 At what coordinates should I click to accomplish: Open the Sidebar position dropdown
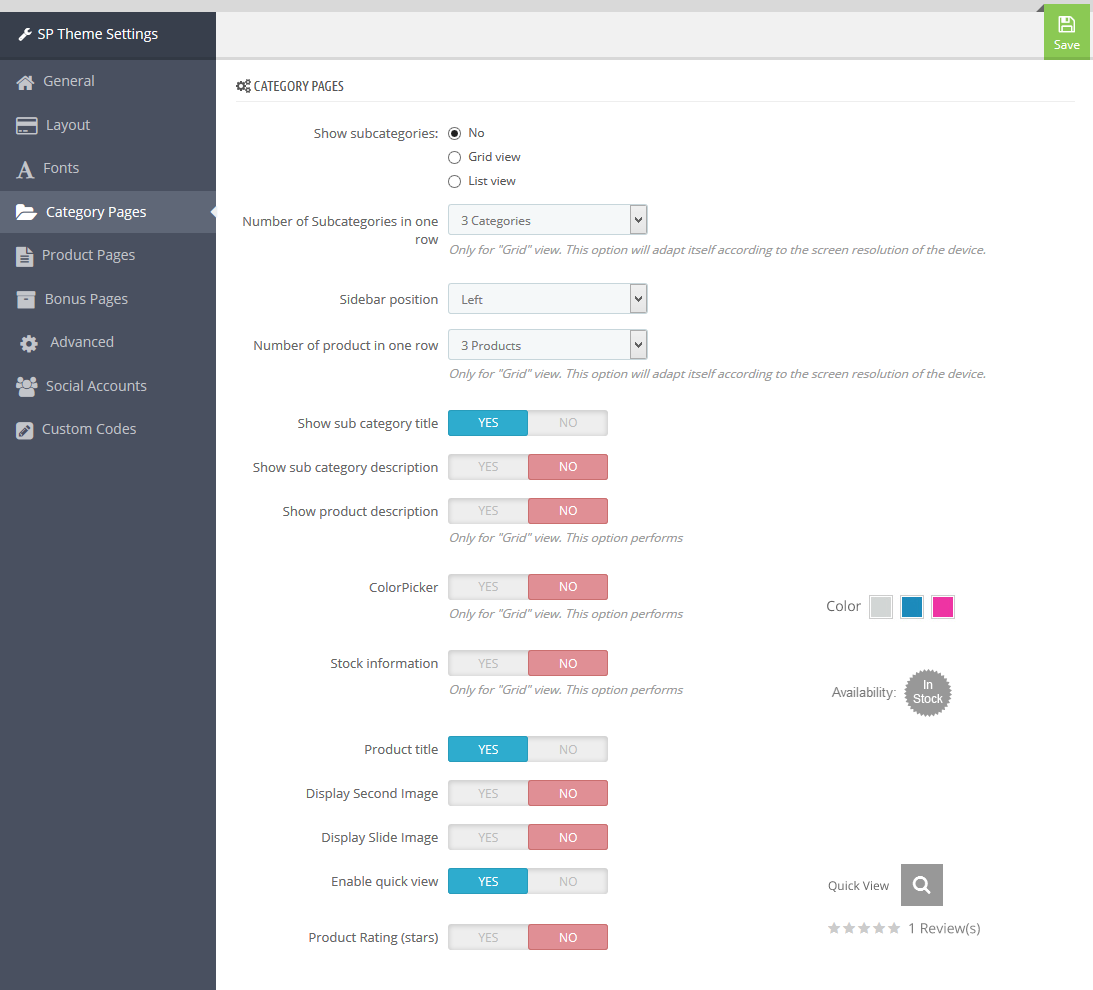(x=547, y=298)
